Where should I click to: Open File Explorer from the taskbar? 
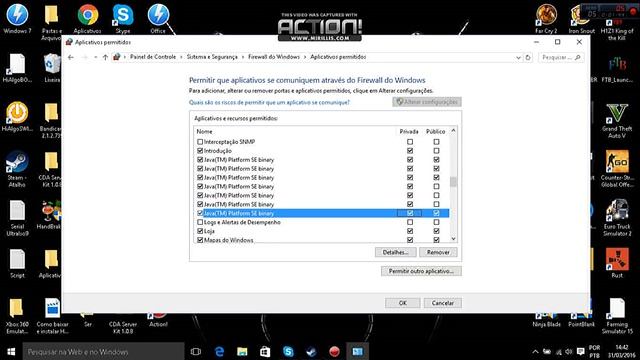tap(242, 351)
